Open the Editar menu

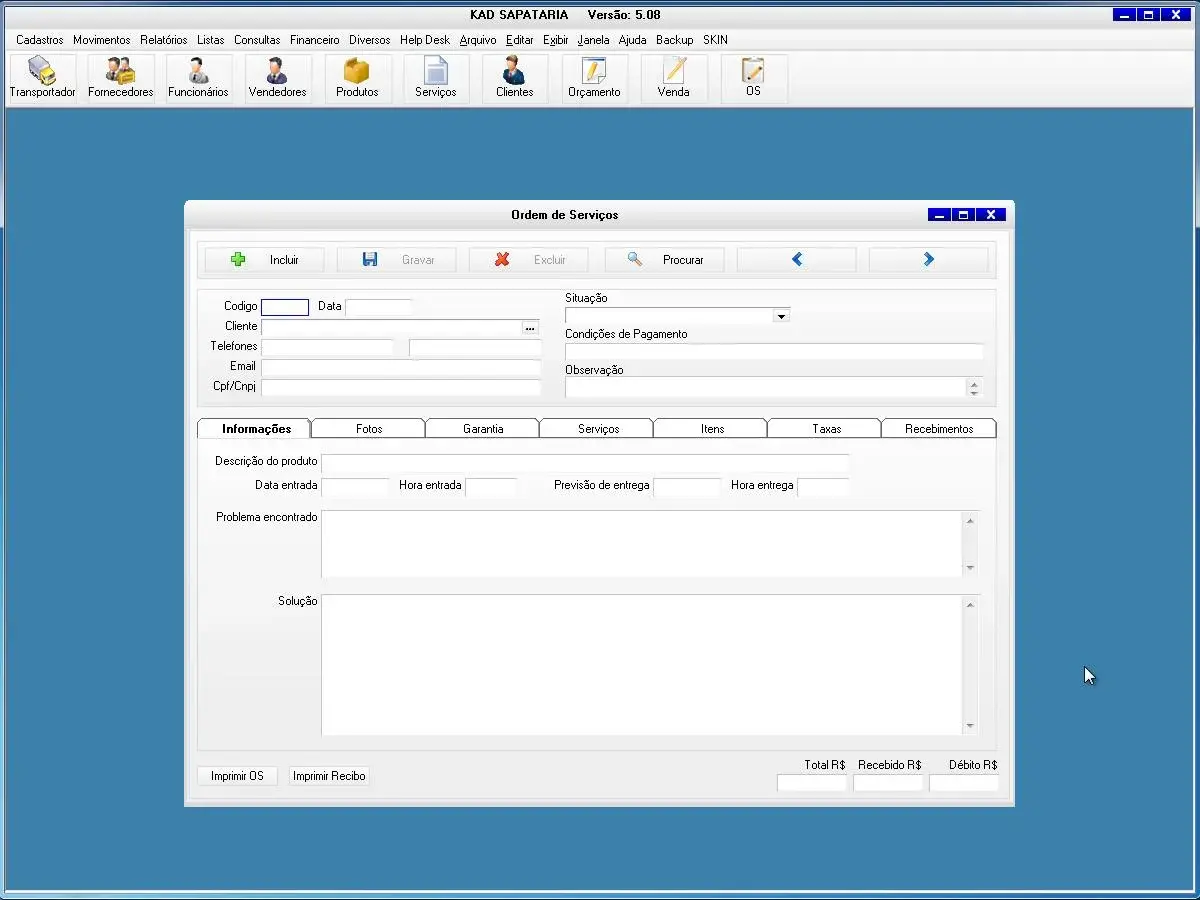(520, 40)
